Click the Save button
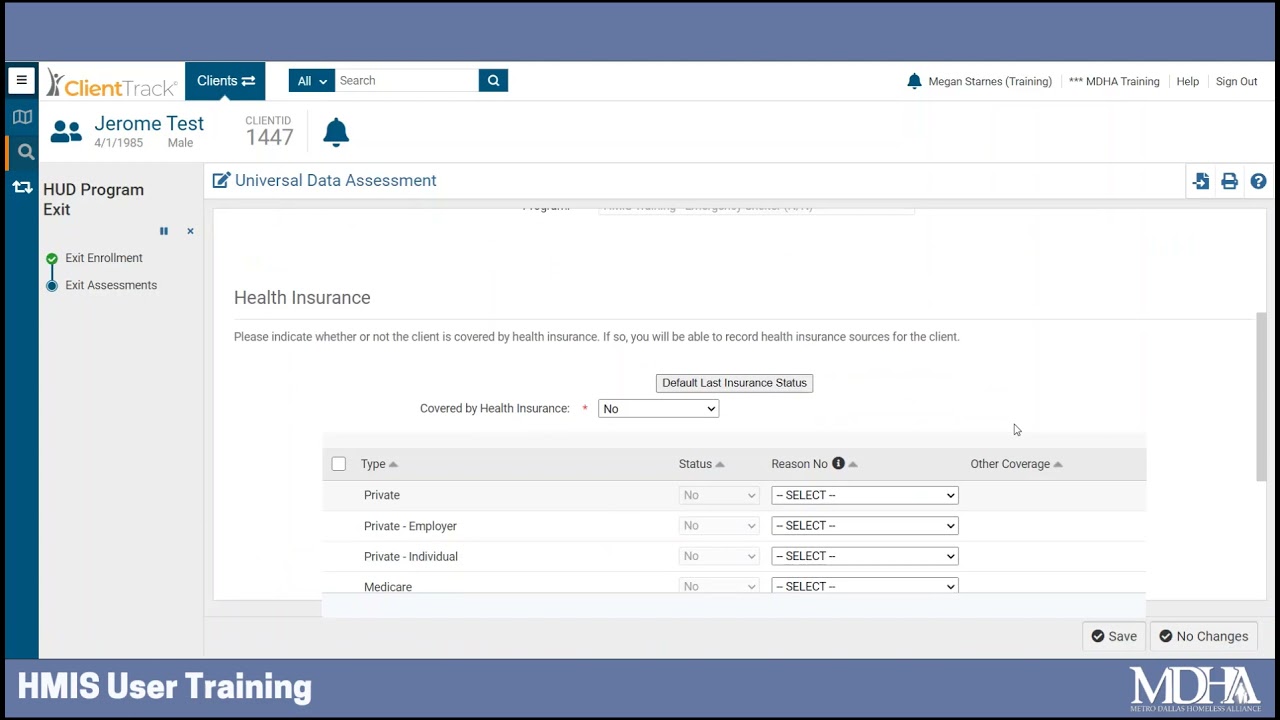This screenshot has height=720, width=1280. pyautogui.click(x=1113, y=636)
